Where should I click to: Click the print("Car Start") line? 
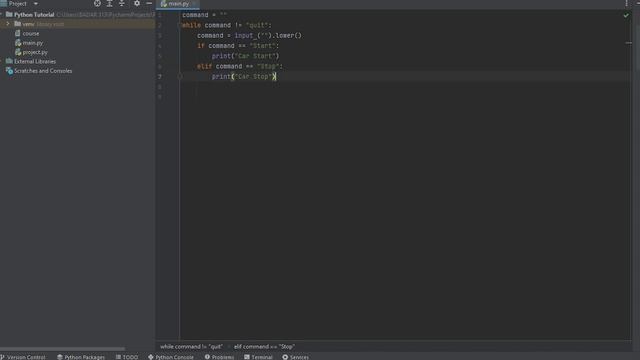[x=245, y=56]
